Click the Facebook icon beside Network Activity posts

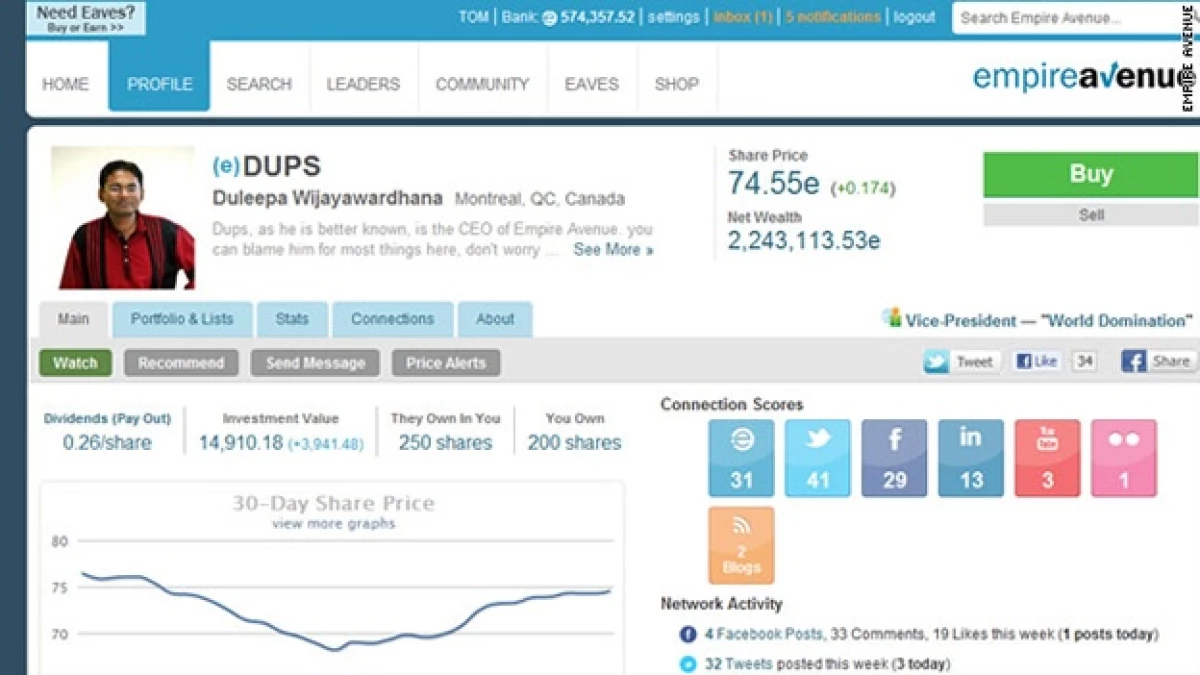point(688,634)
